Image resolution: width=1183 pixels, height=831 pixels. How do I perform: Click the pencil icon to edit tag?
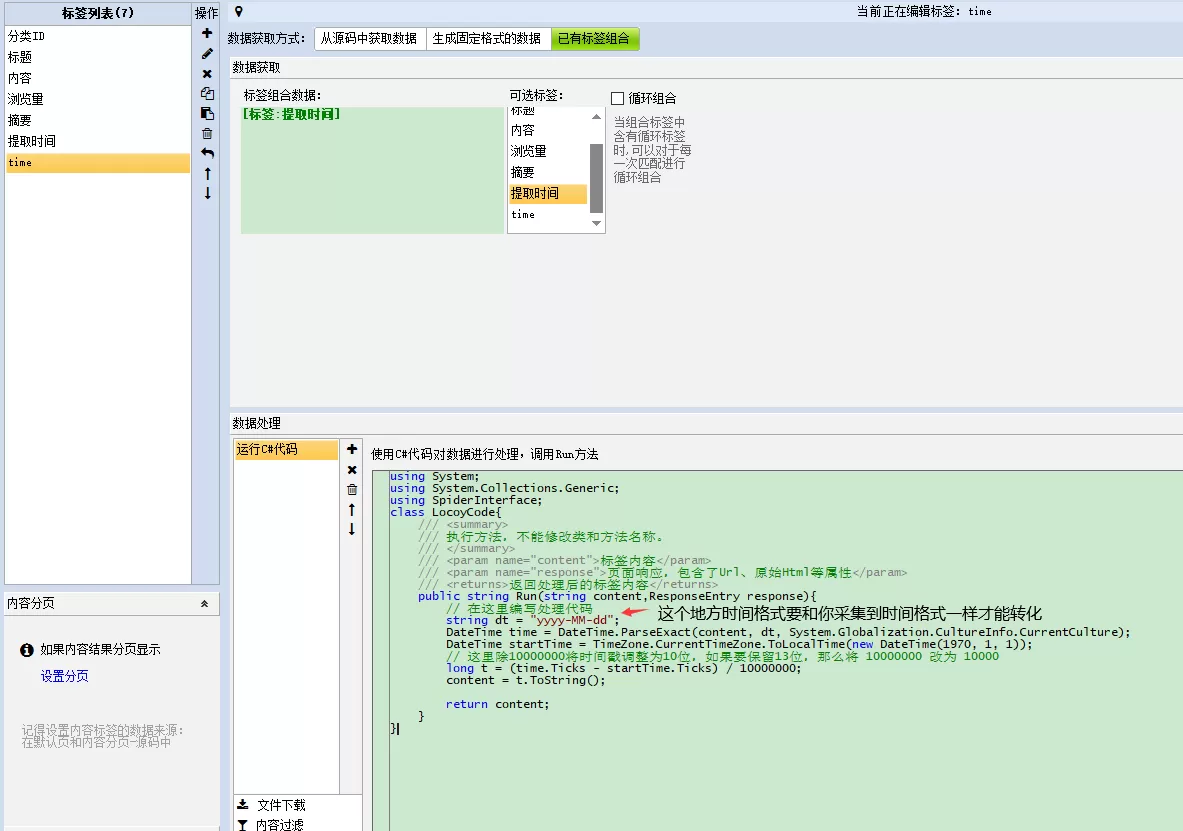[x=207, y=54]
